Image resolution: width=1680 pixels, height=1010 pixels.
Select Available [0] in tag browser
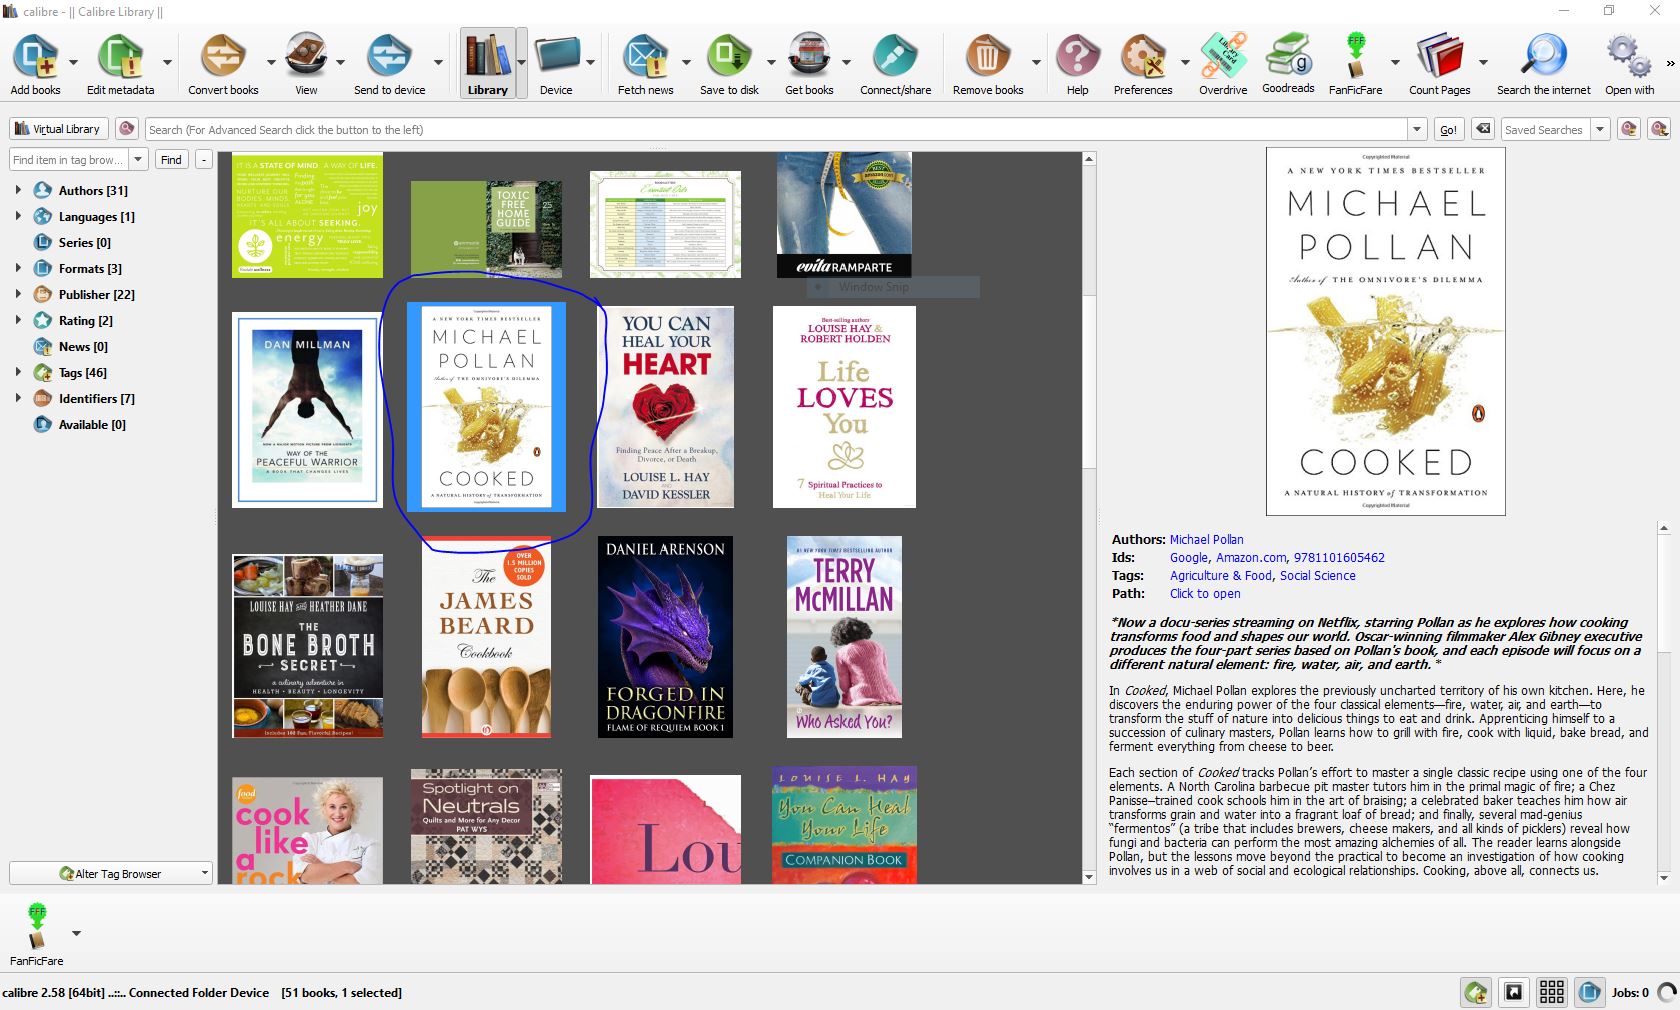(x=92, y=424)
